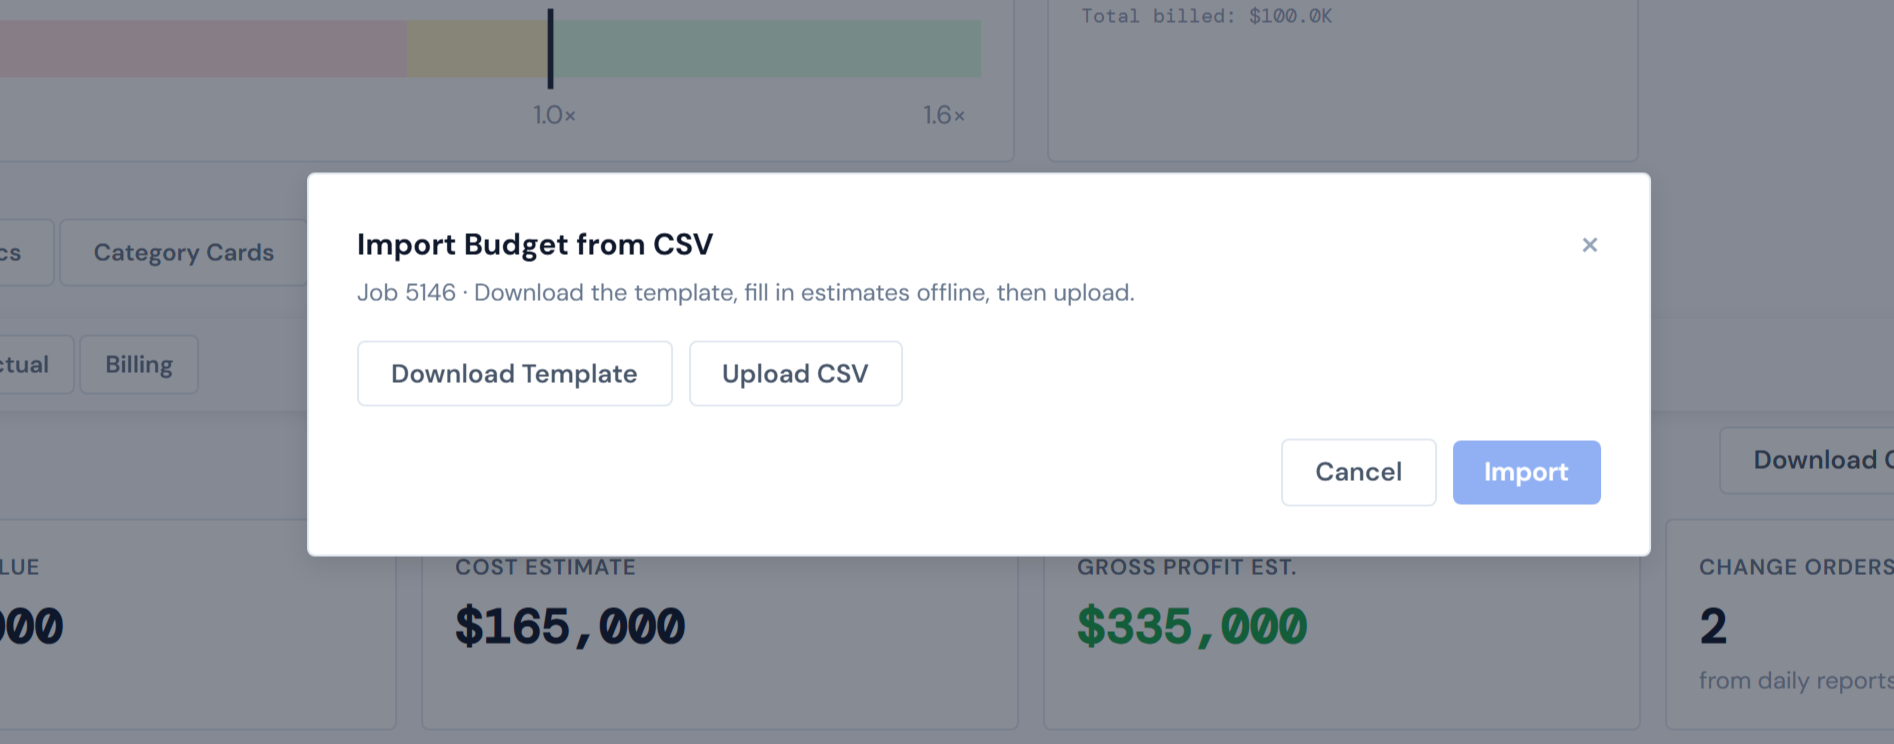Viewport: 1894px width, 744px height.
Task: Click the Upload CSV button
Action: coord(795,373)
